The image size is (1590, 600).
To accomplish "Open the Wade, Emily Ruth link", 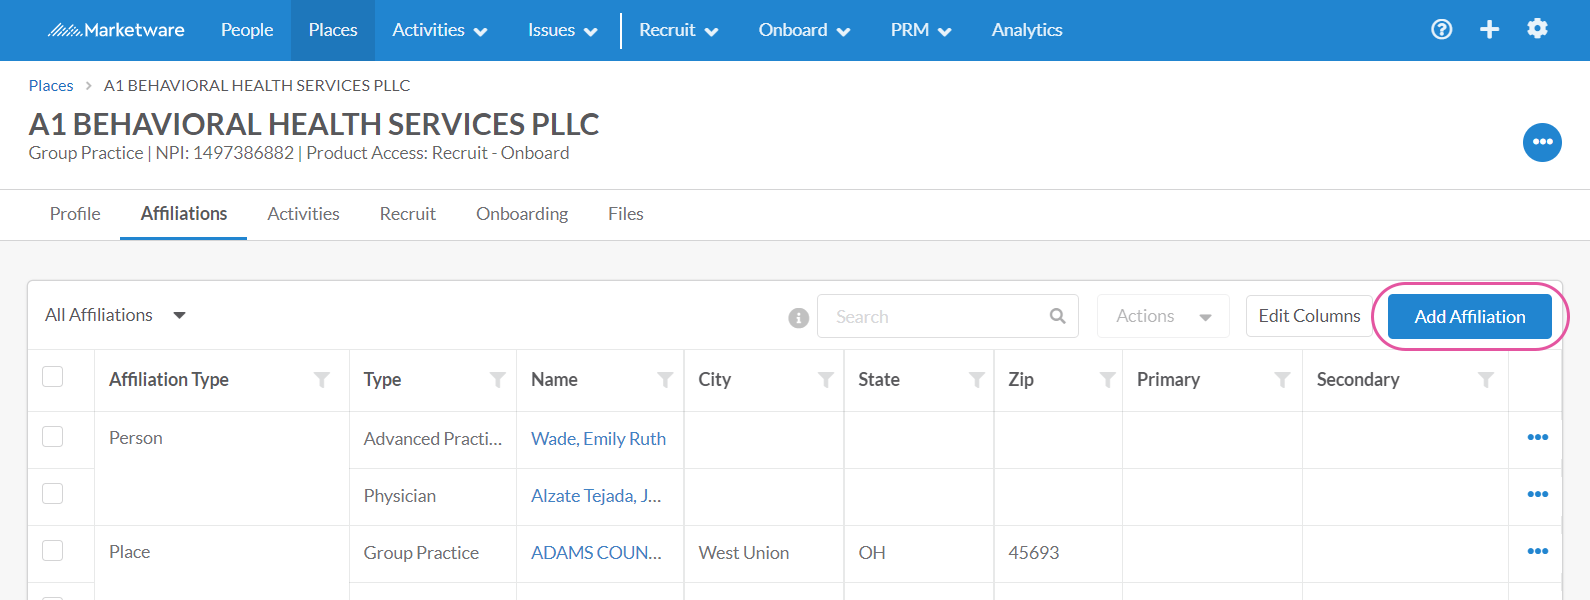I will pos(598,439).
